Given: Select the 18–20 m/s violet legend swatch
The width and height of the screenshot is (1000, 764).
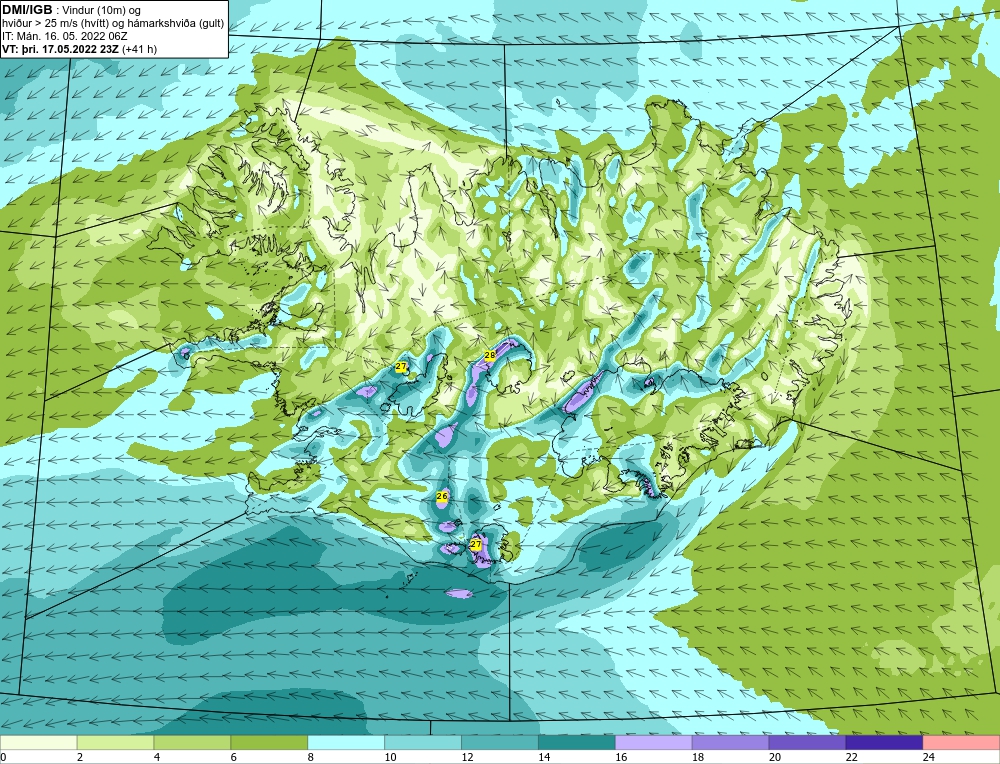Looking at the screenshot, I should pyautogui.click(x=730, y=742).
